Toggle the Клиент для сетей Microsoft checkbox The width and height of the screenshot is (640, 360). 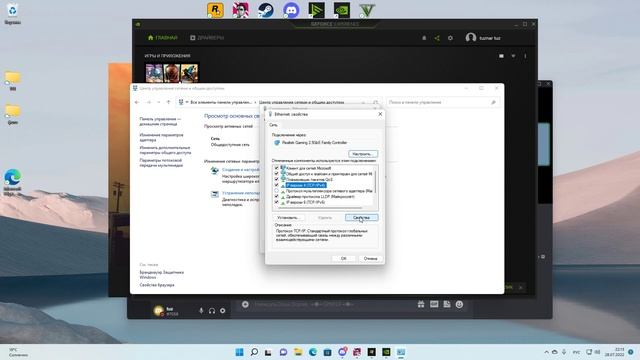[x=276, y=168]
